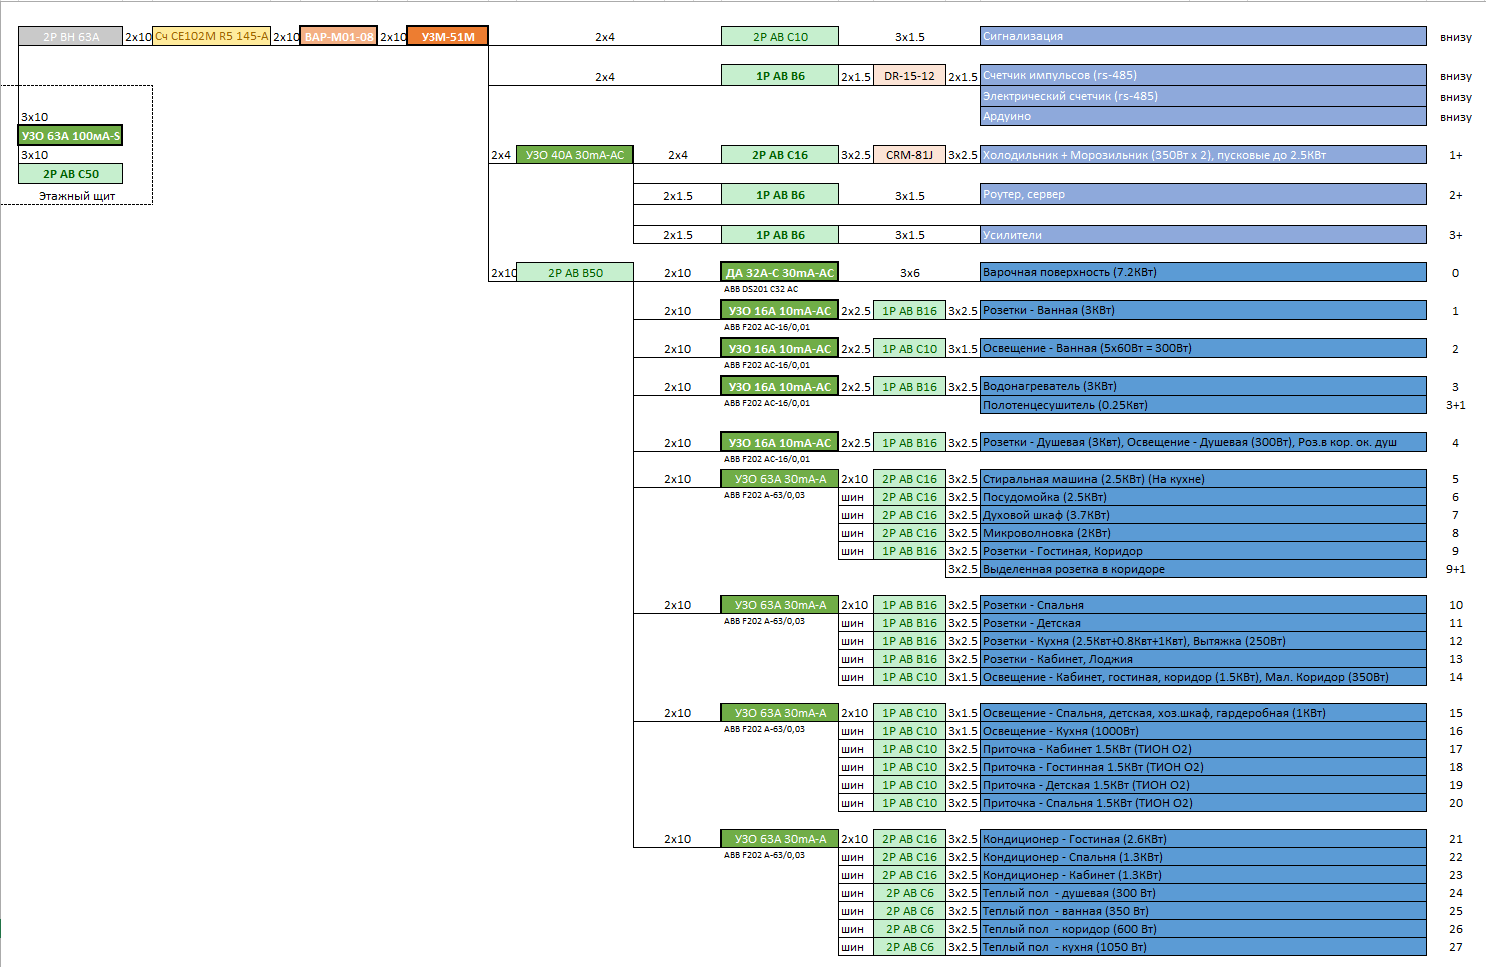Click 'Приточка - Детская 1.5КВт' cell
The width and height of the screenshot is (1486, 967).
pos(1204,785)
